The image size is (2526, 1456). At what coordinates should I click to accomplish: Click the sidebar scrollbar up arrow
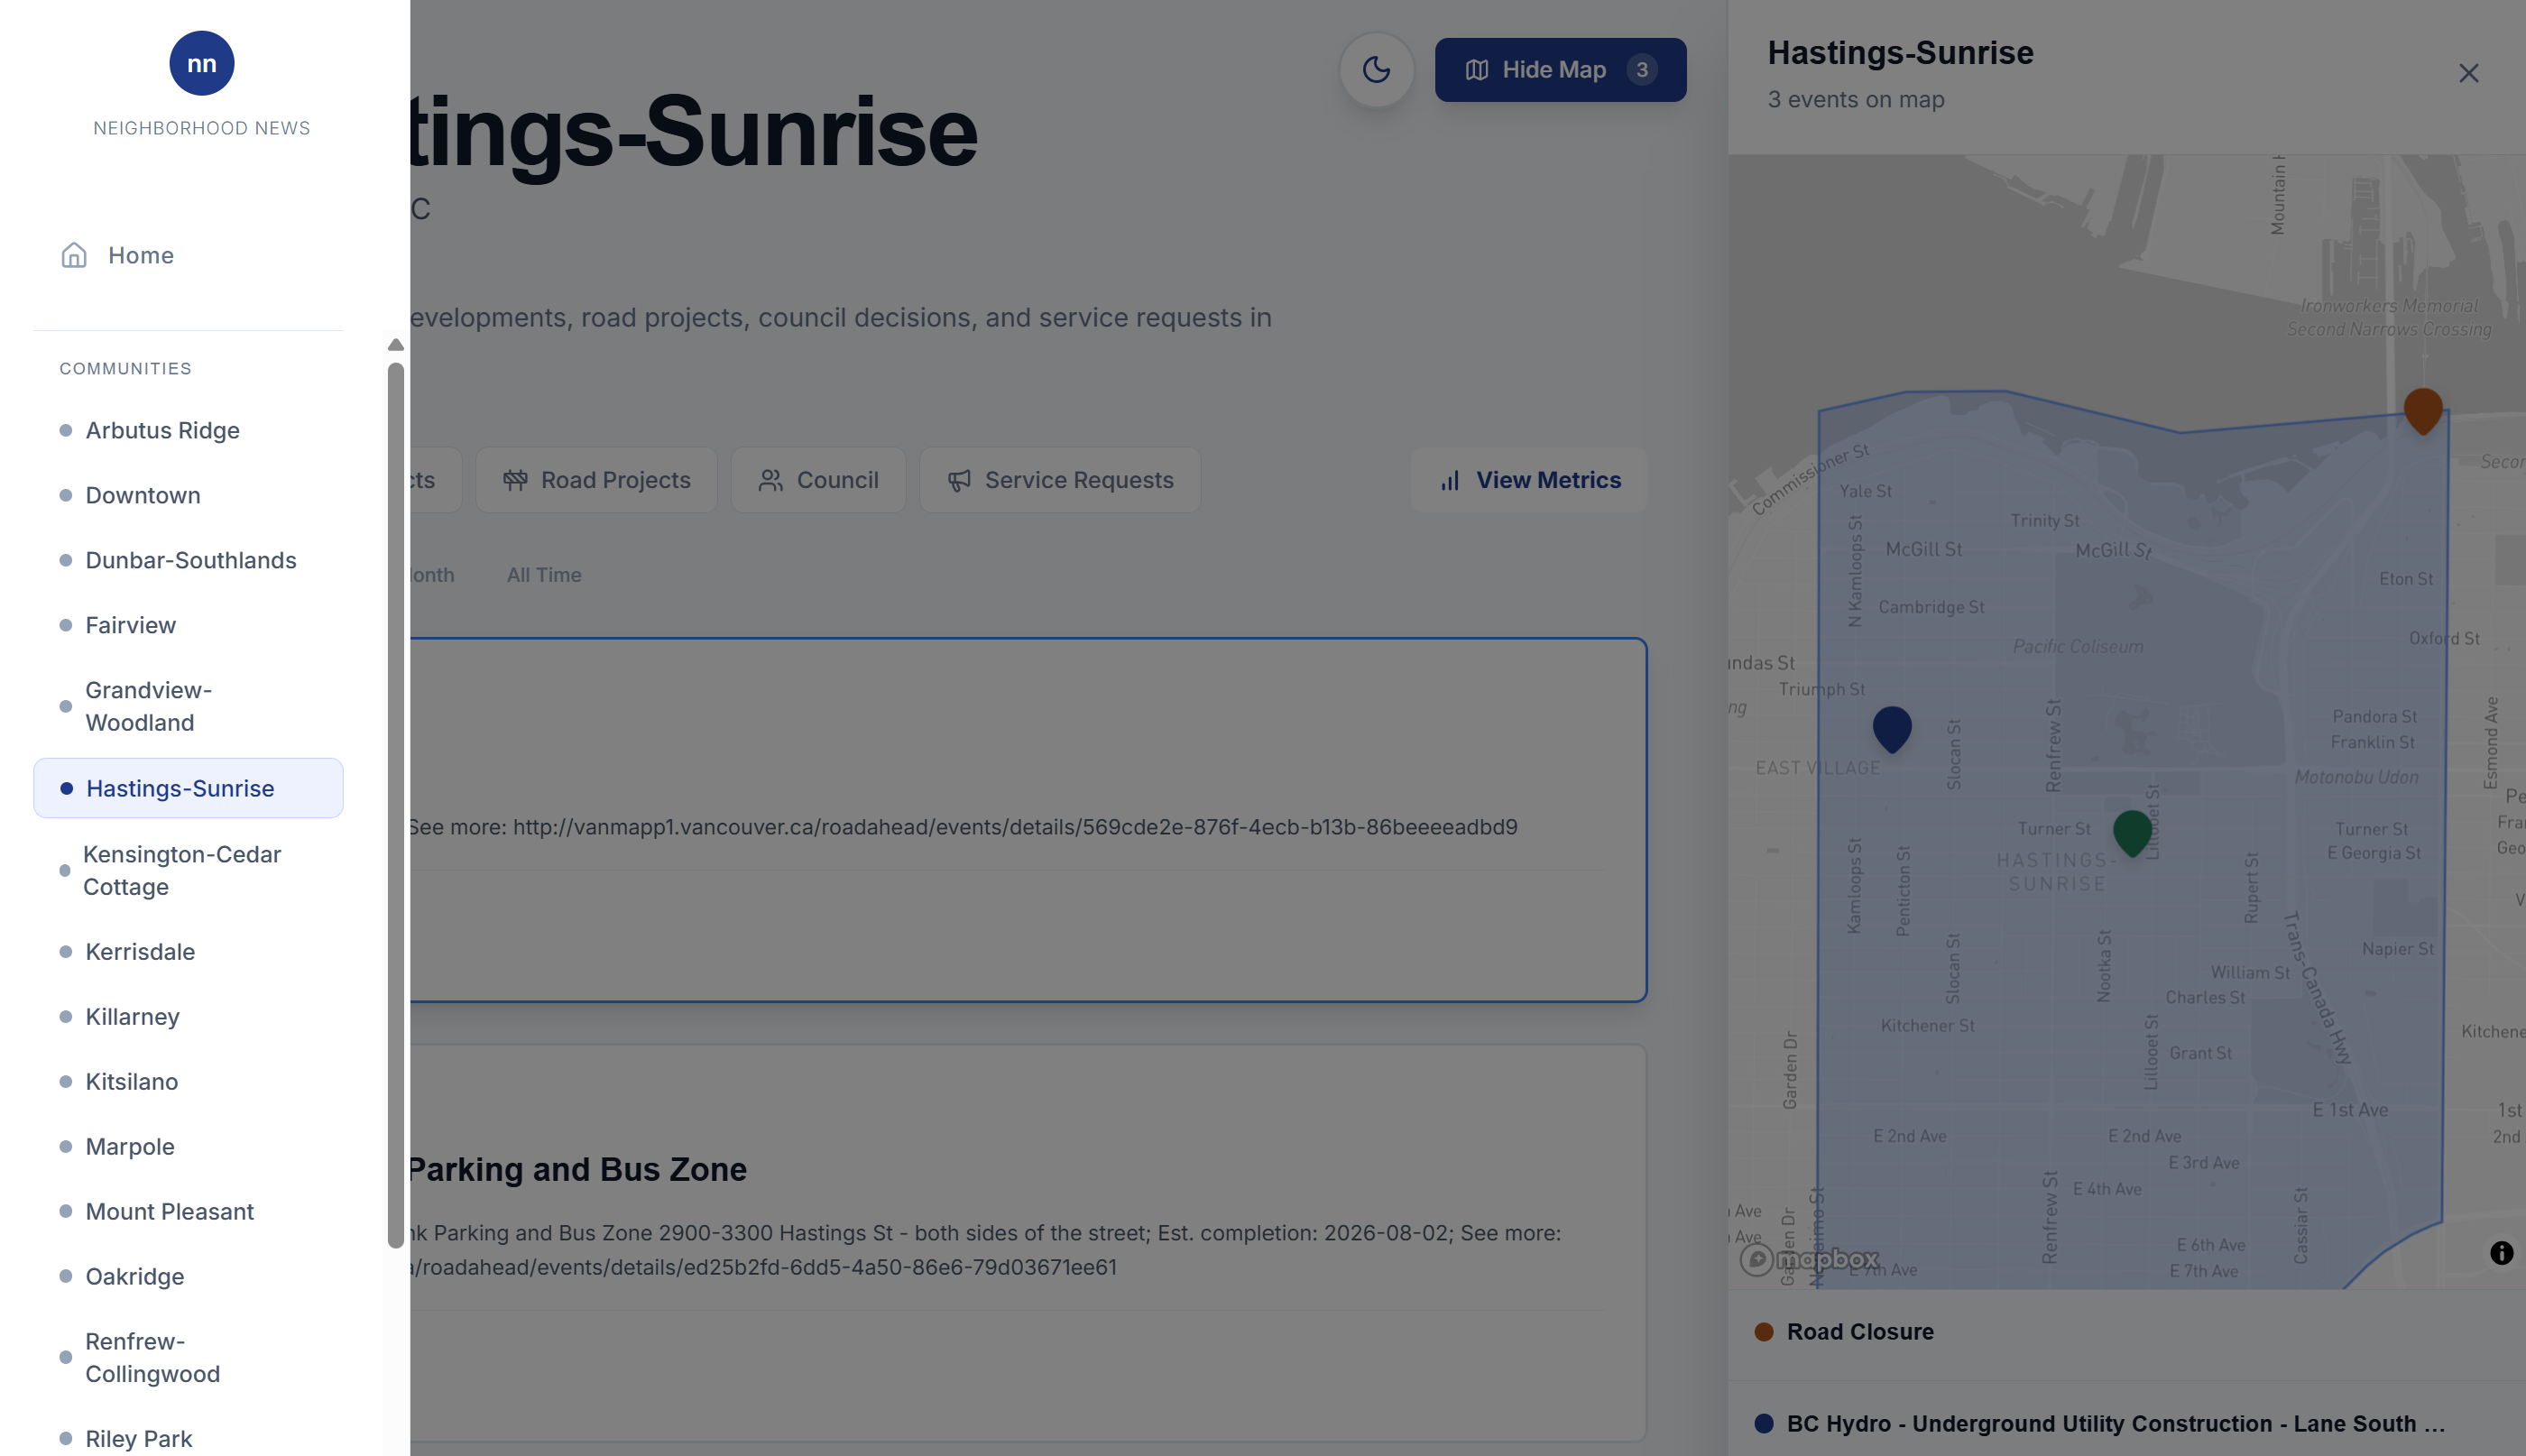(x=396, y=345)
